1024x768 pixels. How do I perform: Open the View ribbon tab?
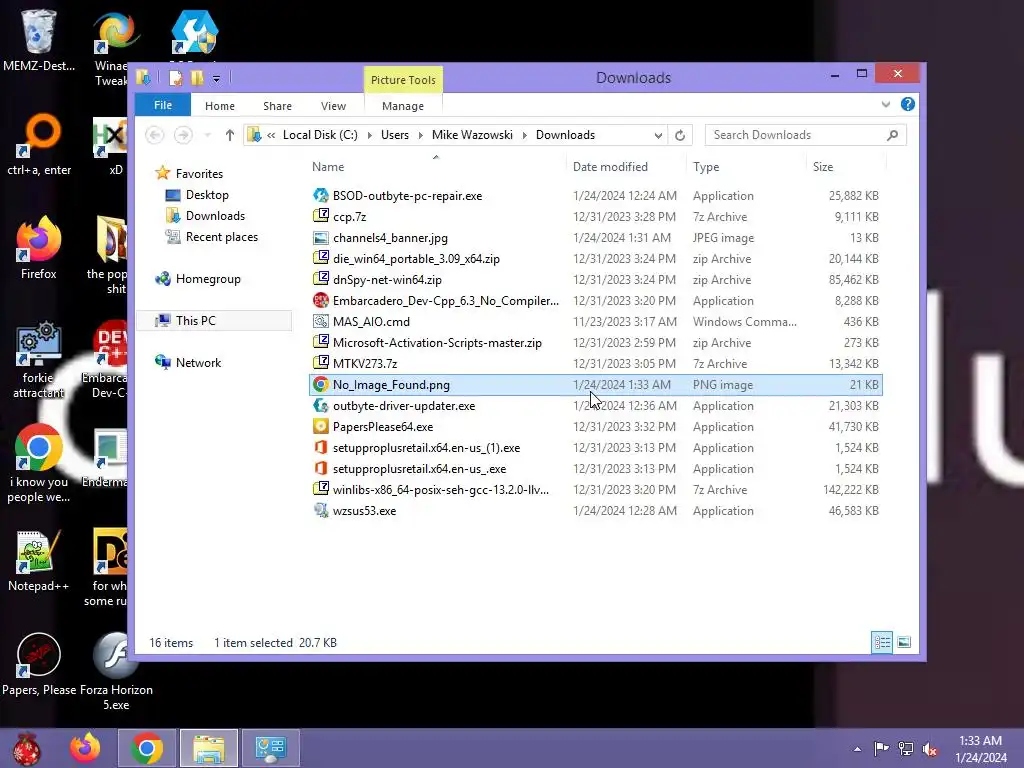(x=333, y=106)
